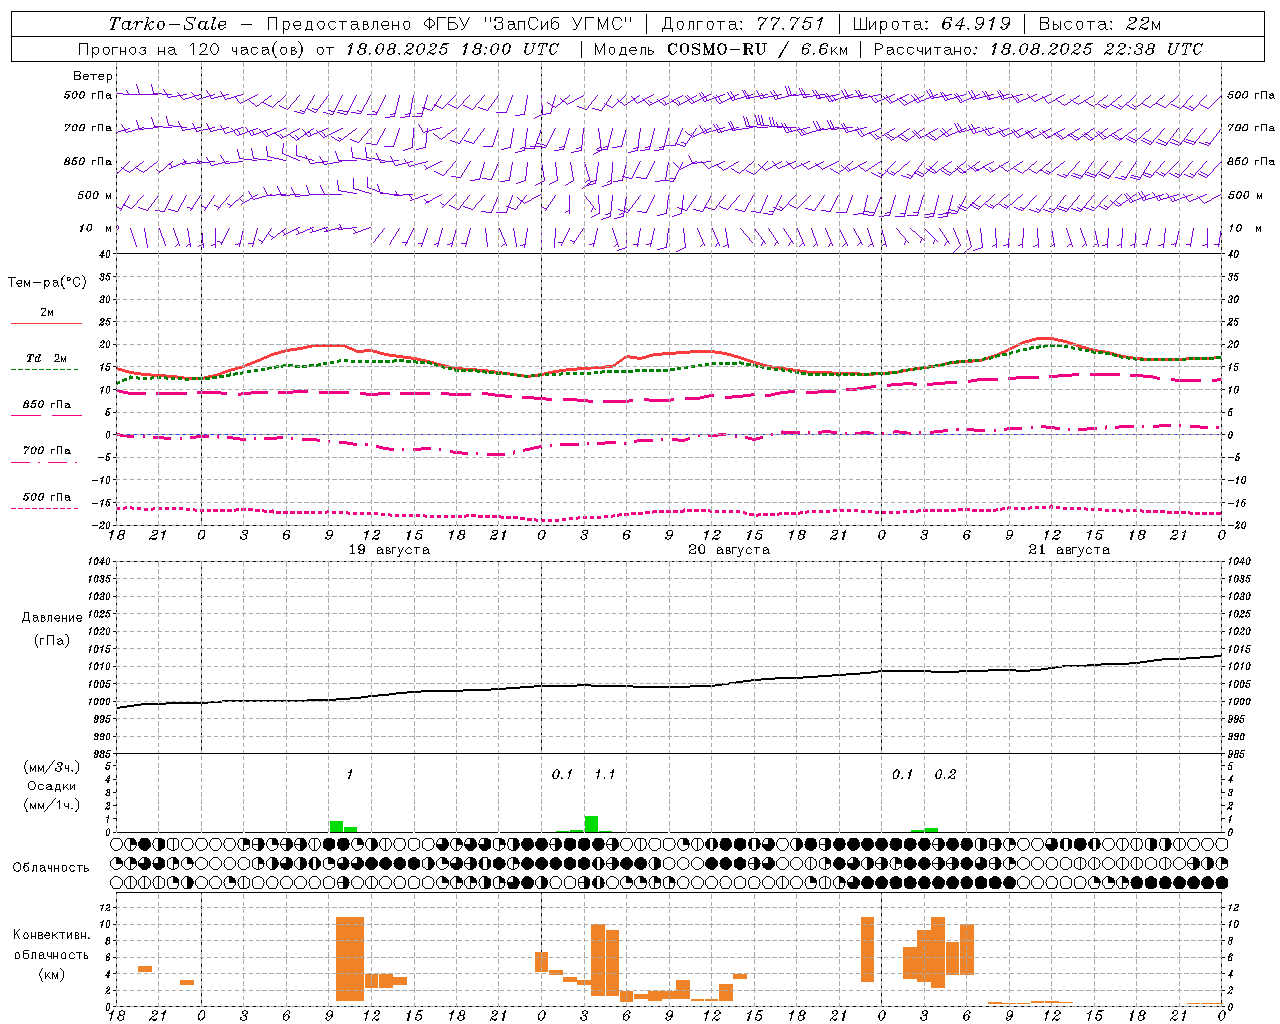Select the Широта: 64.919 value

click(932, 24)
